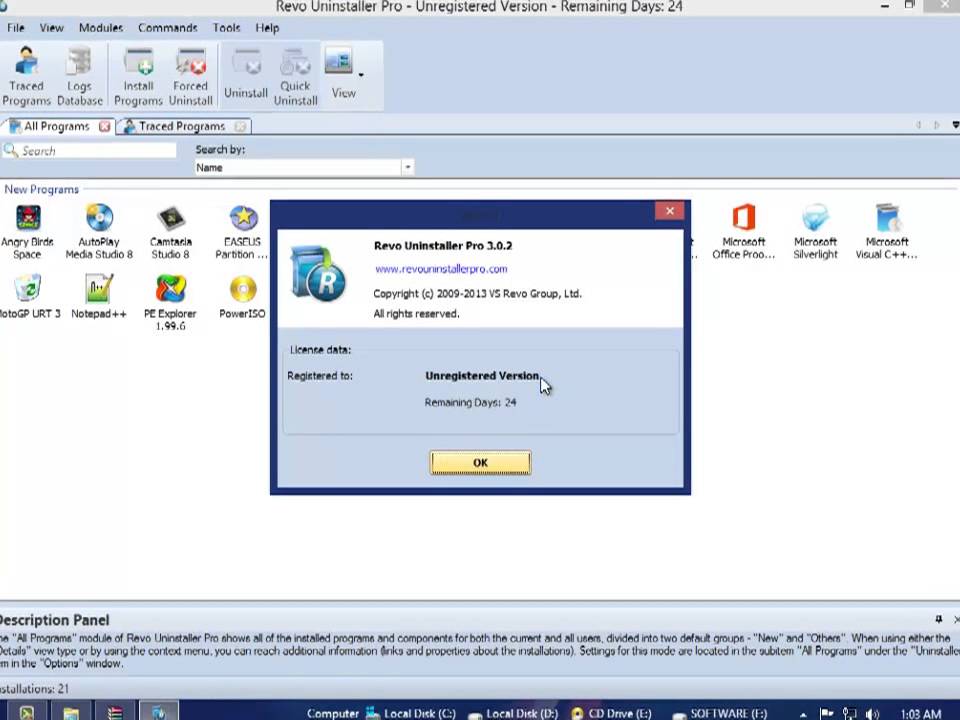Viewport: 960px width, 720px height.
Task: Open the Tools menu
Action: click(x=226, y=28)
